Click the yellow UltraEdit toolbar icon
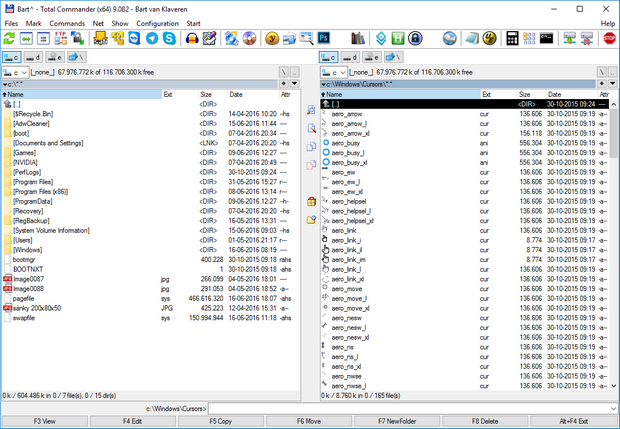 pos(490,38)
